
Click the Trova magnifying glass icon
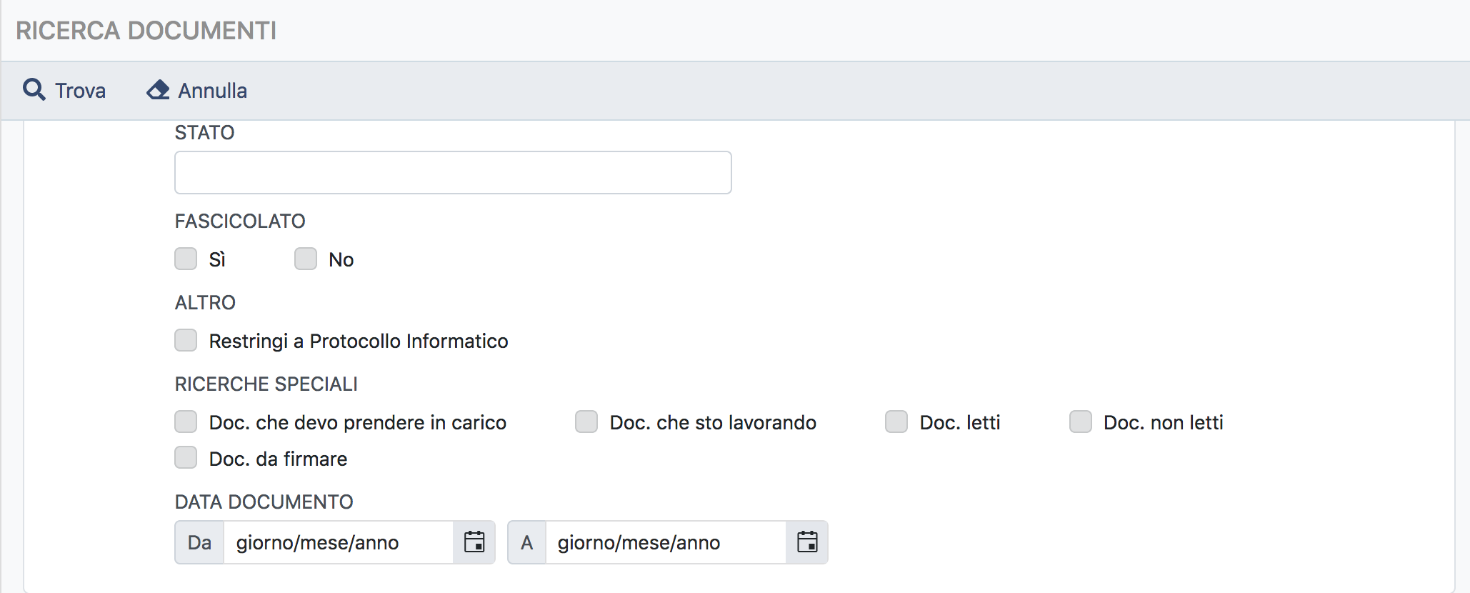click(x=34, y=90)
